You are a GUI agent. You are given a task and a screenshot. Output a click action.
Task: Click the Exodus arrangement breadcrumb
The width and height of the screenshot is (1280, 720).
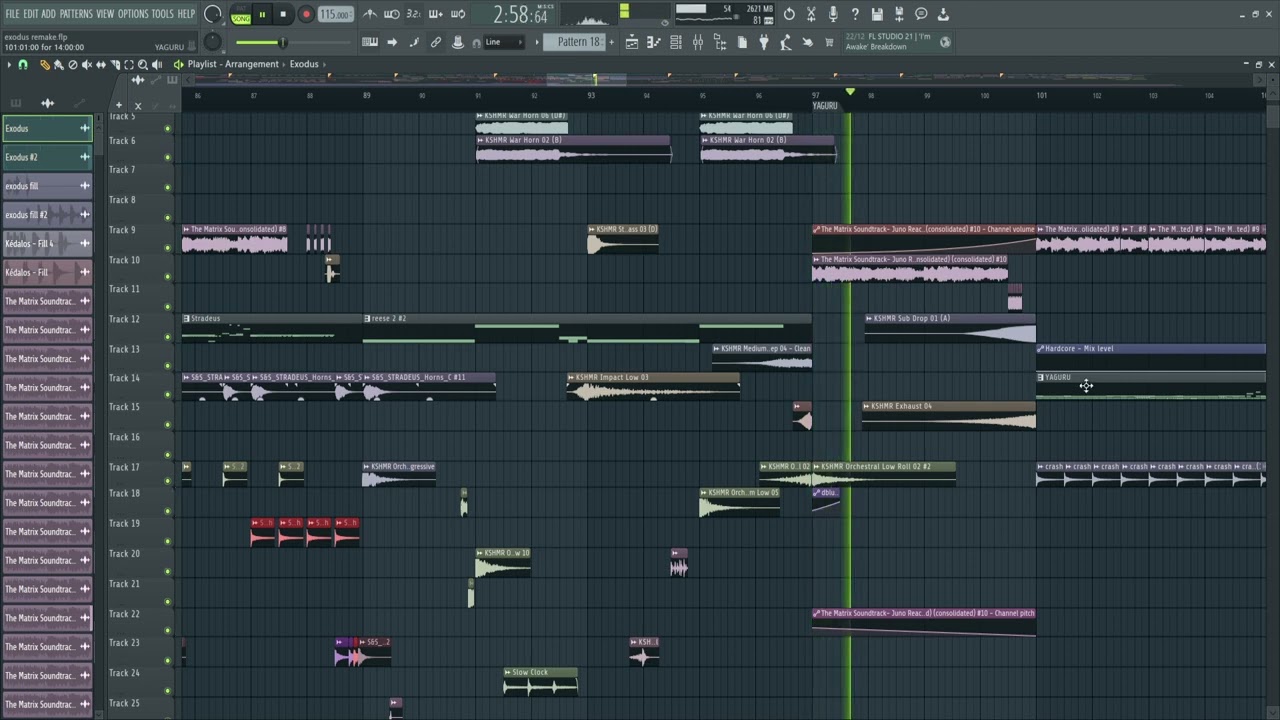304,64
